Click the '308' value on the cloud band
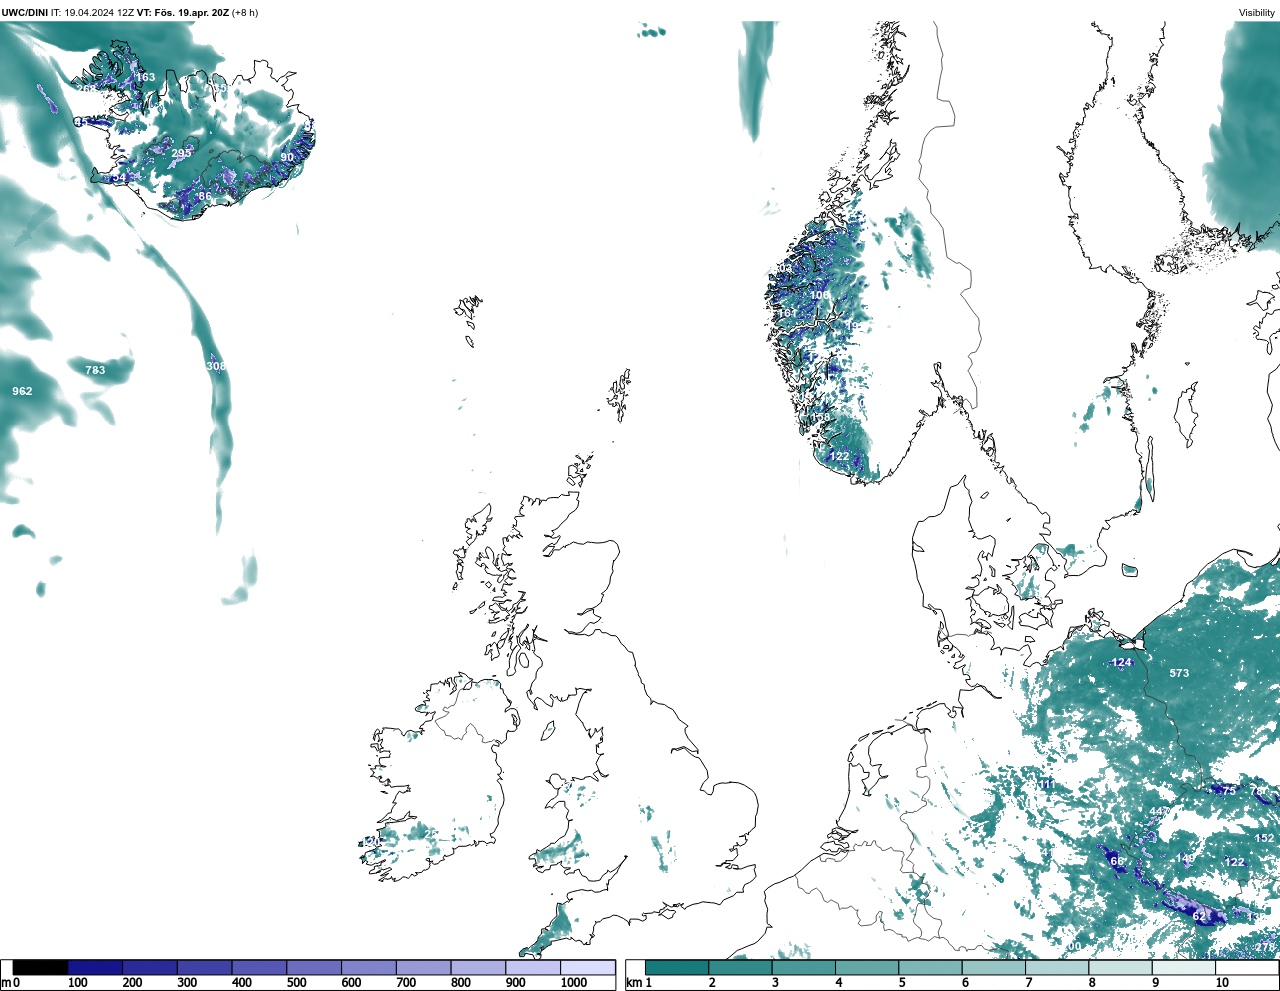 click(x=216, y=366)
